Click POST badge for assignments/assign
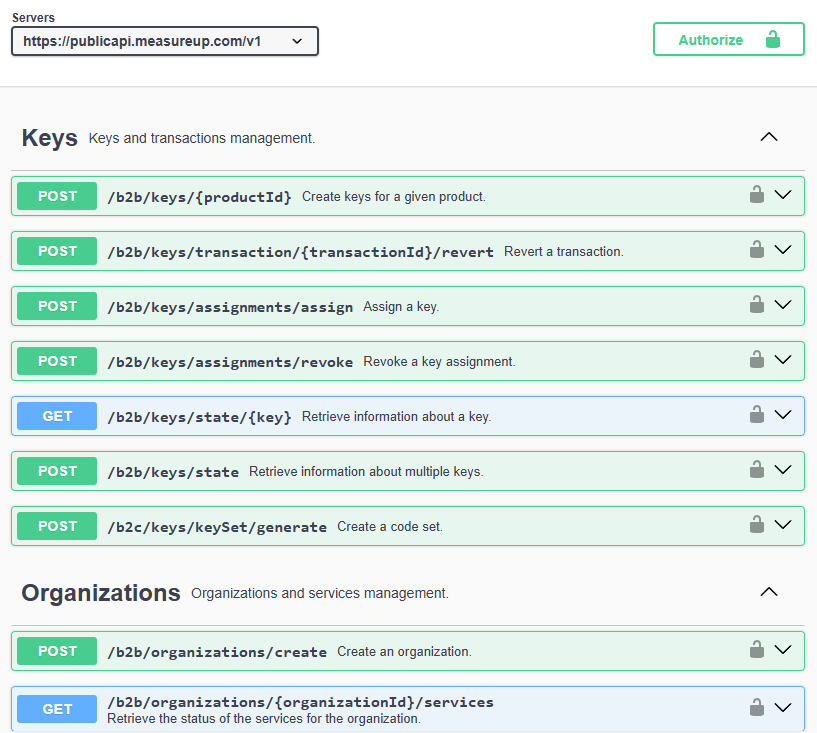This screenshot has width=817, height=733. tap(57, 306)
